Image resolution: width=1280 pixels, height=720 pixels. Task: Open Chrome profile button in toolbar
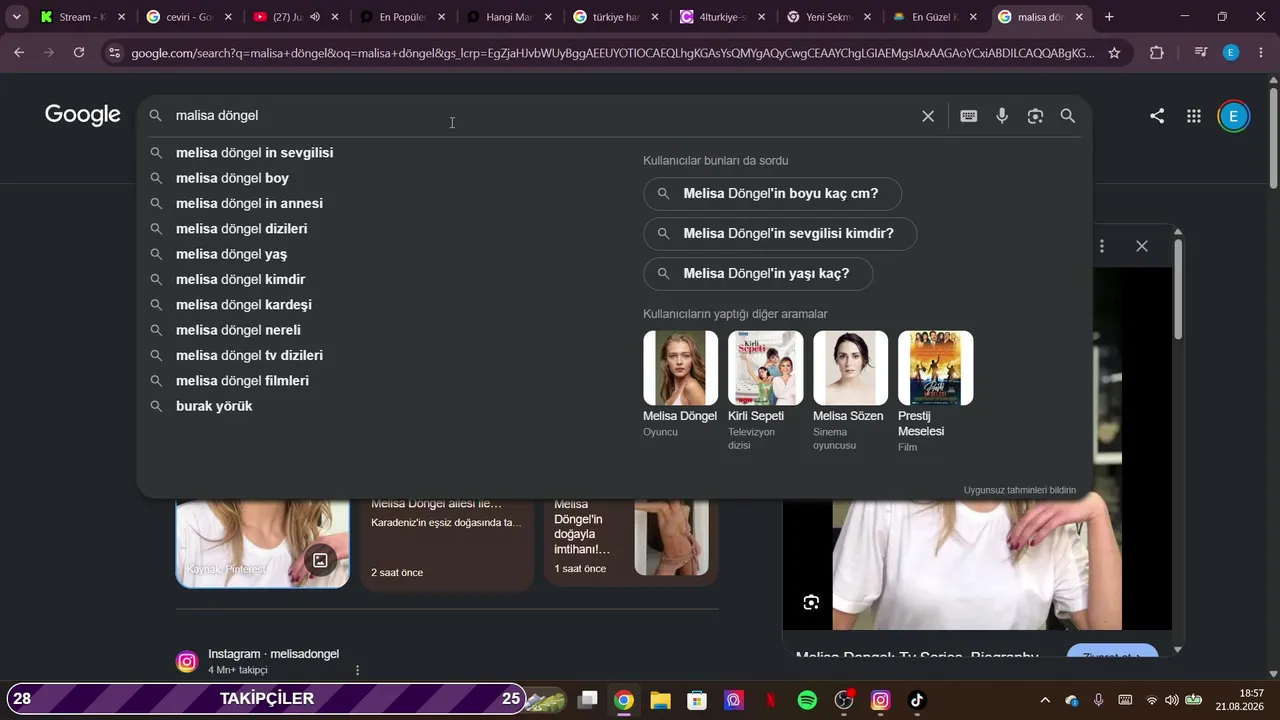point(1231,53)
